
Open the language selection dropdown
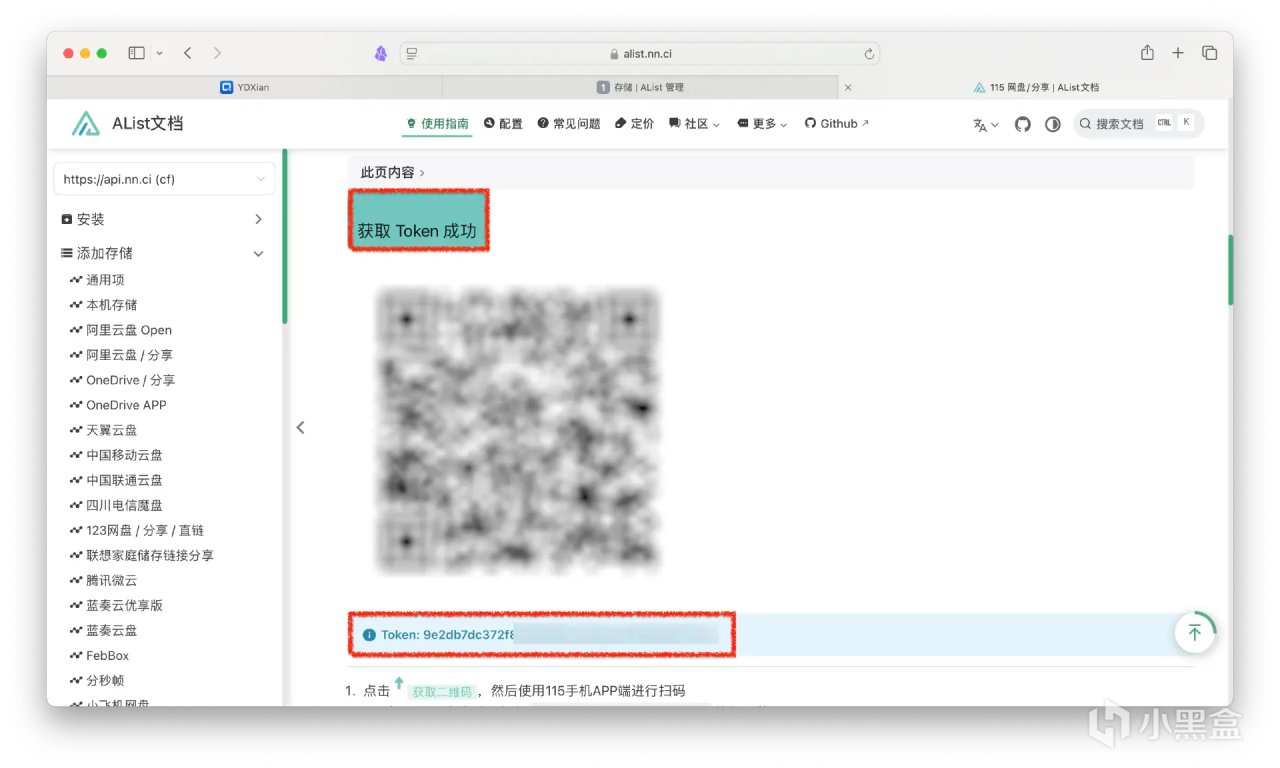coord(985,125)
